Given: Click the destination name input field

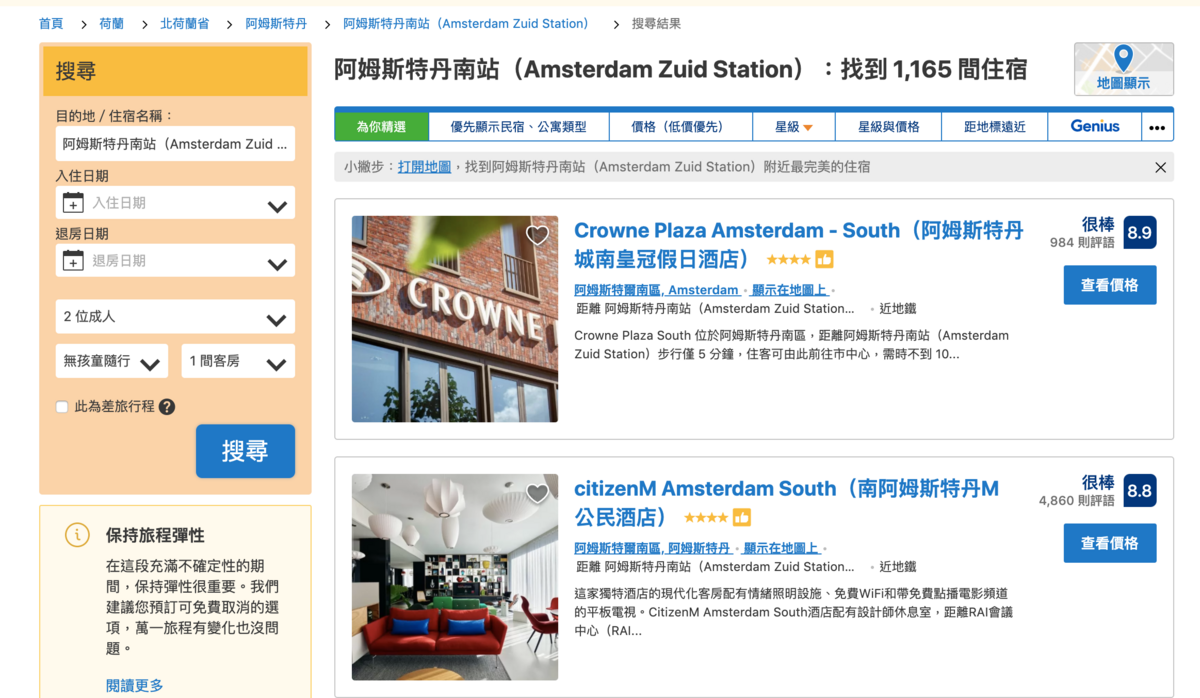Looking at the screenshot, I should click(175, 144).
